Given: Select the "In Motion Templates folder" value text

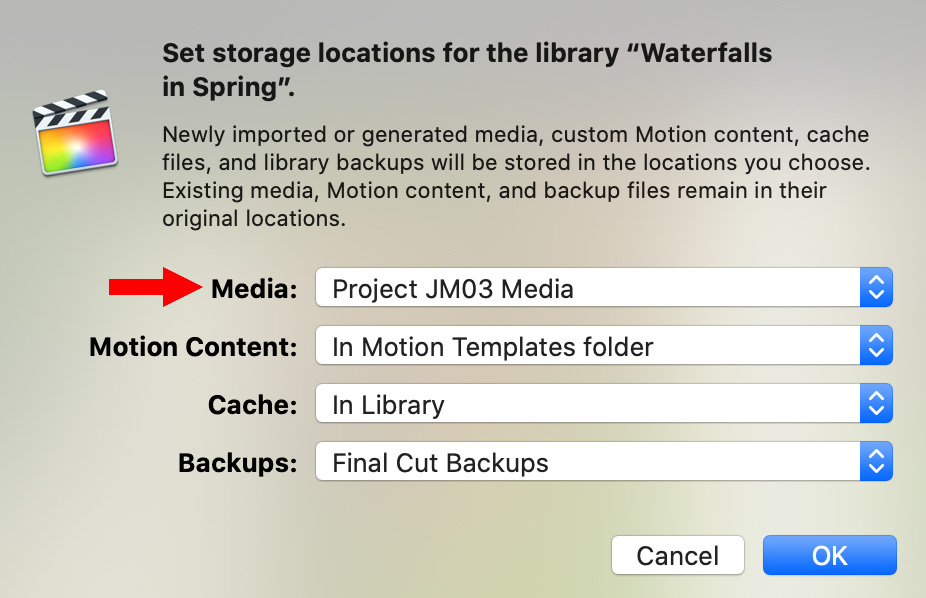Looking at the screenshot, I should coord(493,347).
